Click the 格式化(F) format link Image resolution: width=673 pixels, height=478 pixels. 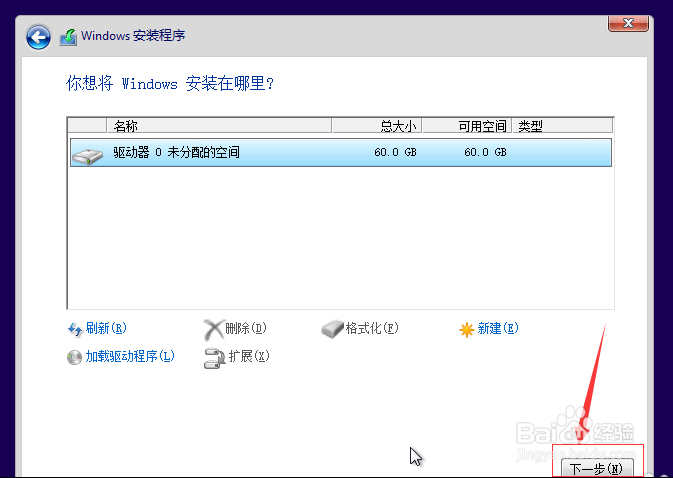pyautogui.click(x=372, y=328)
